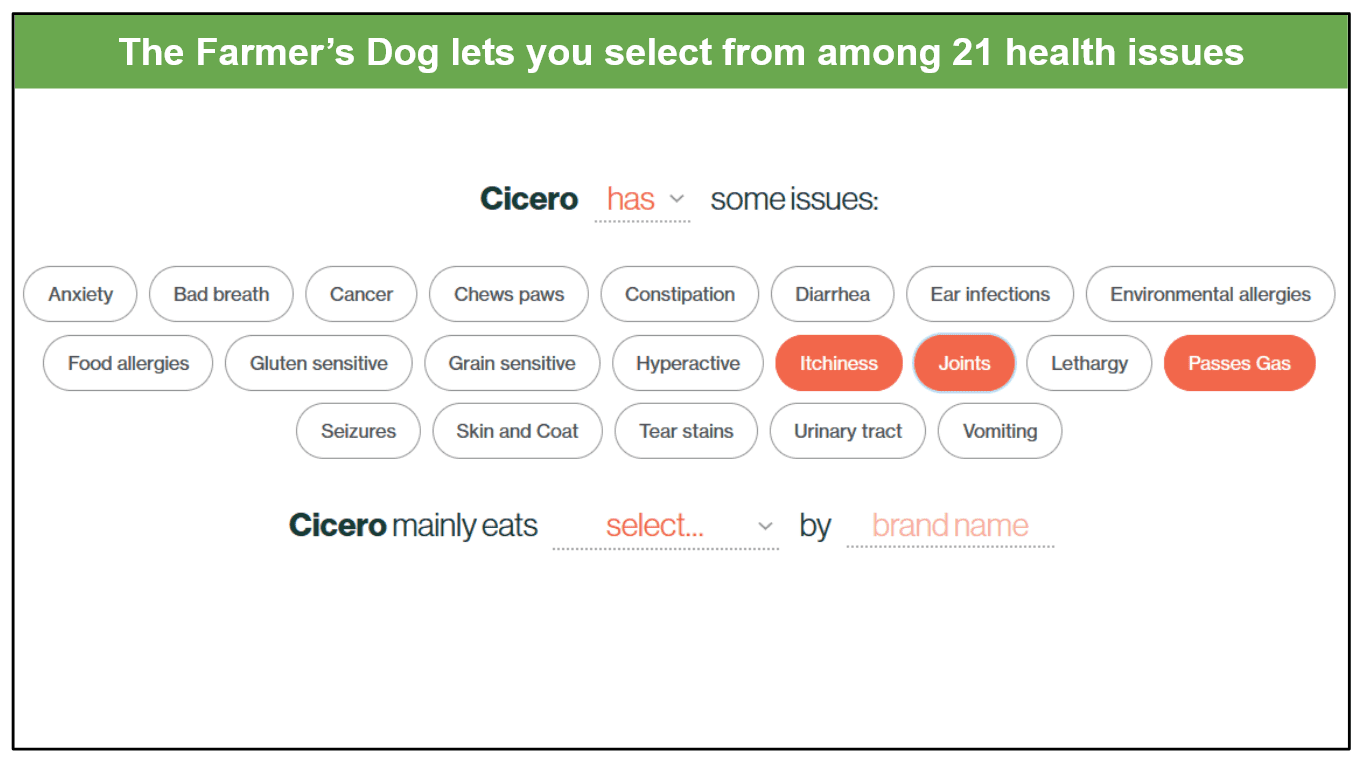Enable the Seizures option

click(x=357, y=431)
